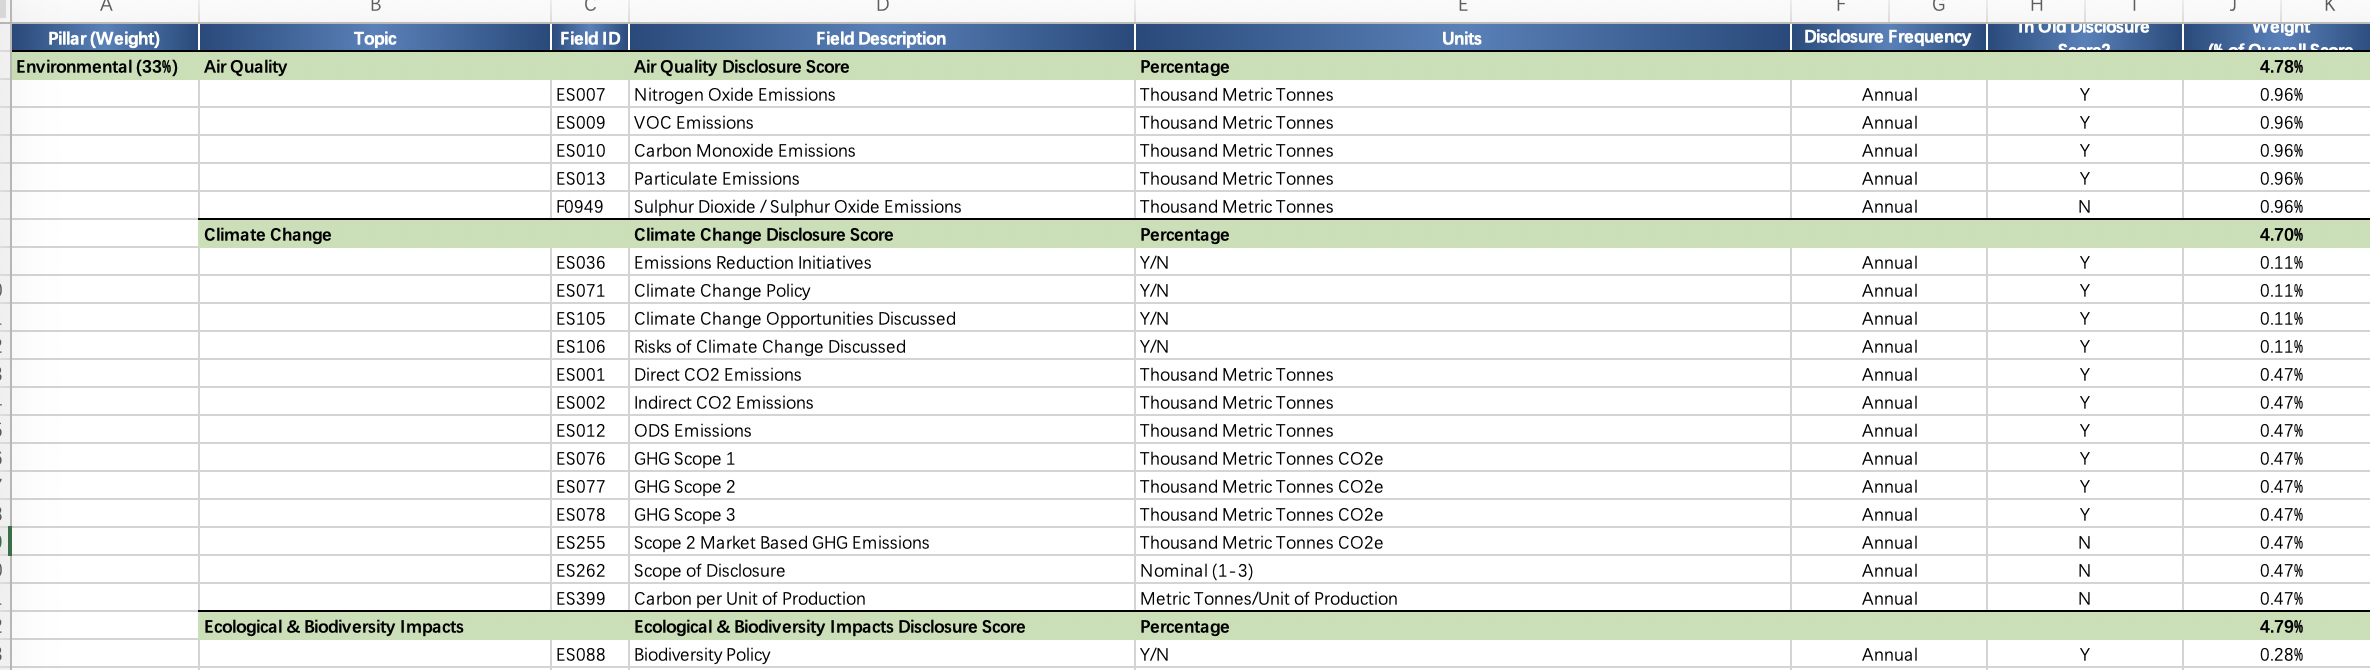Click the Nominal (1-3) units cell
Viewport: 2370px width, 670px height.
1196,571
